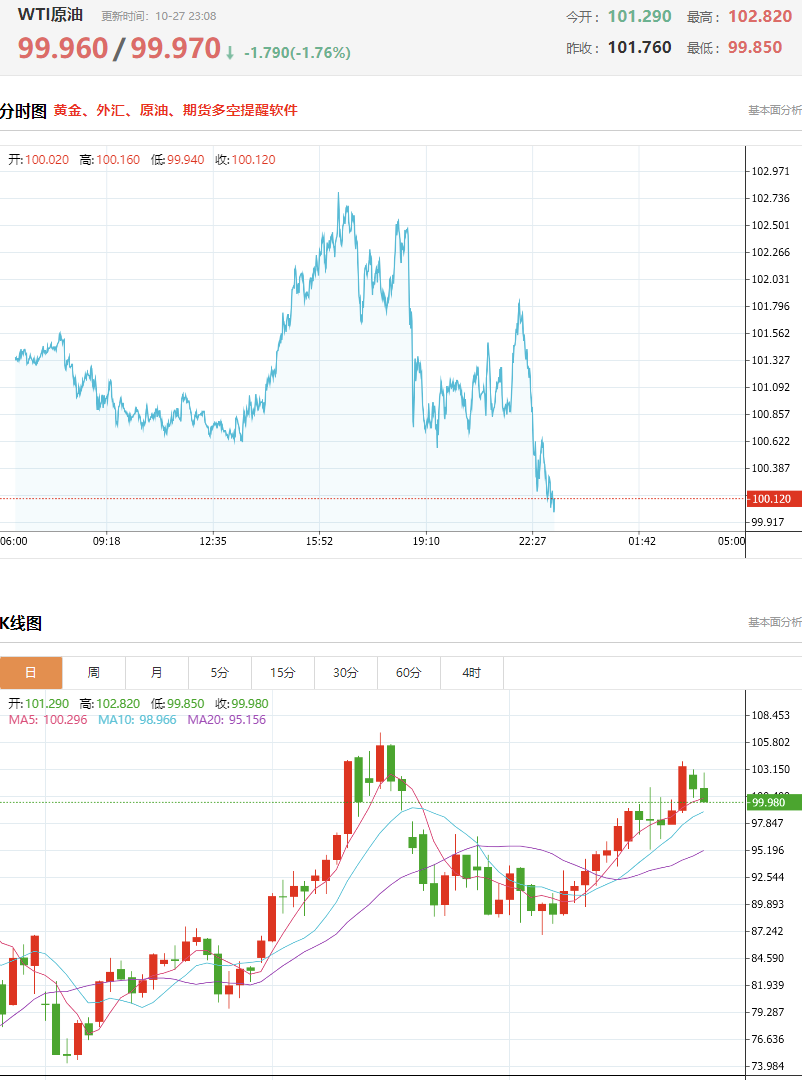Click the 最高 value 102.820 in header
802x1080 pixels.
(x=760, y=17)
